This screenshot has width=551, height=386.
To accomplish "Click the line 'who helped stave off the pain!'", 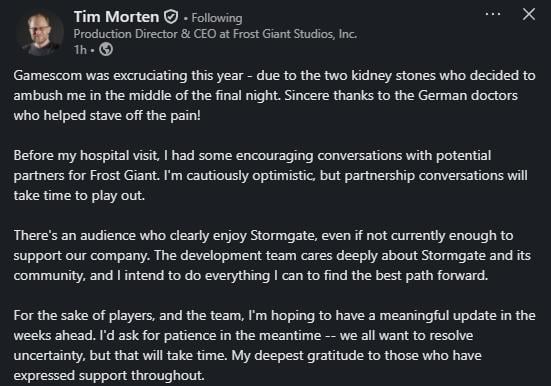I will 107,116.
